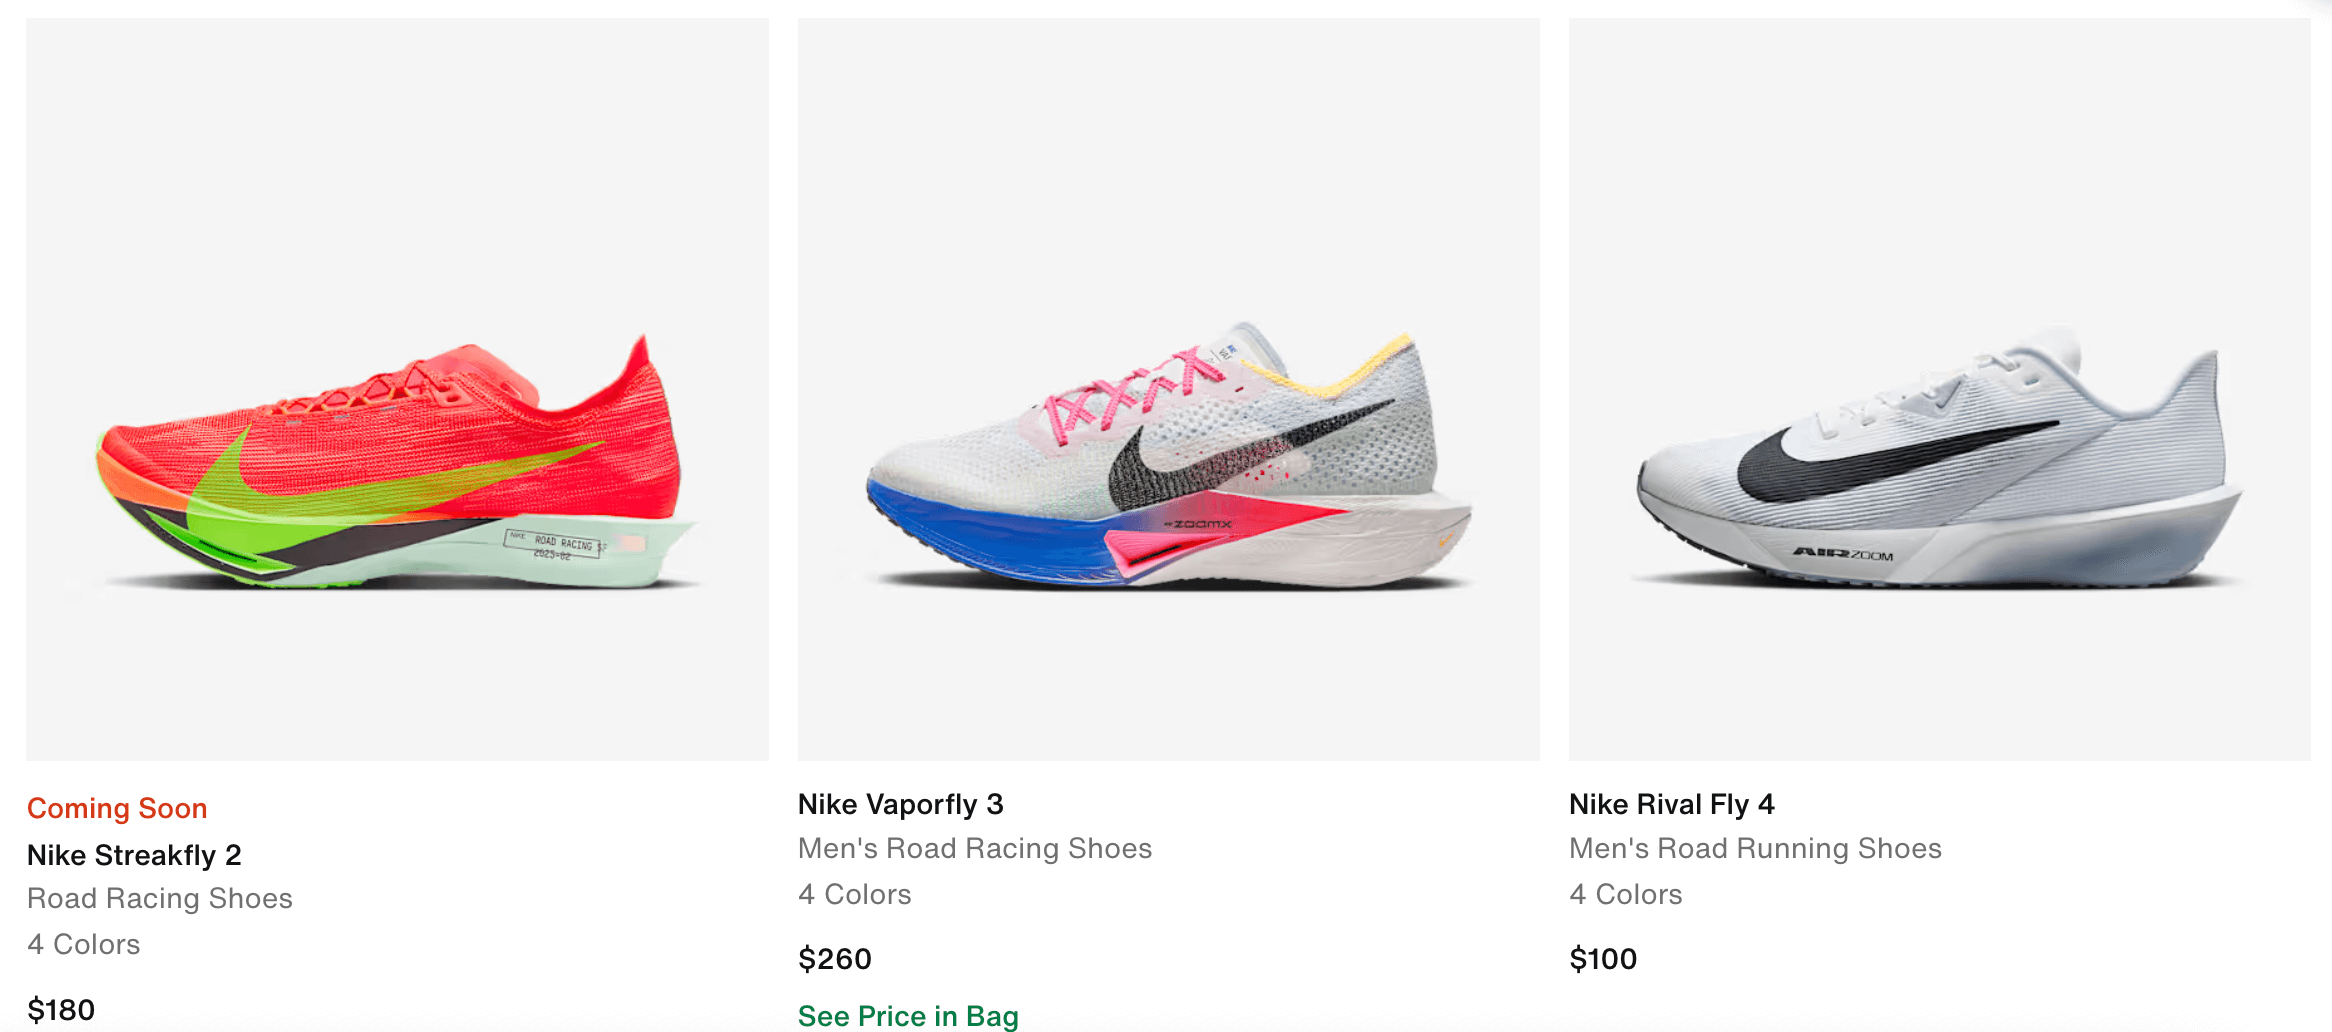Click the $260 price of Vaporfly 3

point(834,959)
